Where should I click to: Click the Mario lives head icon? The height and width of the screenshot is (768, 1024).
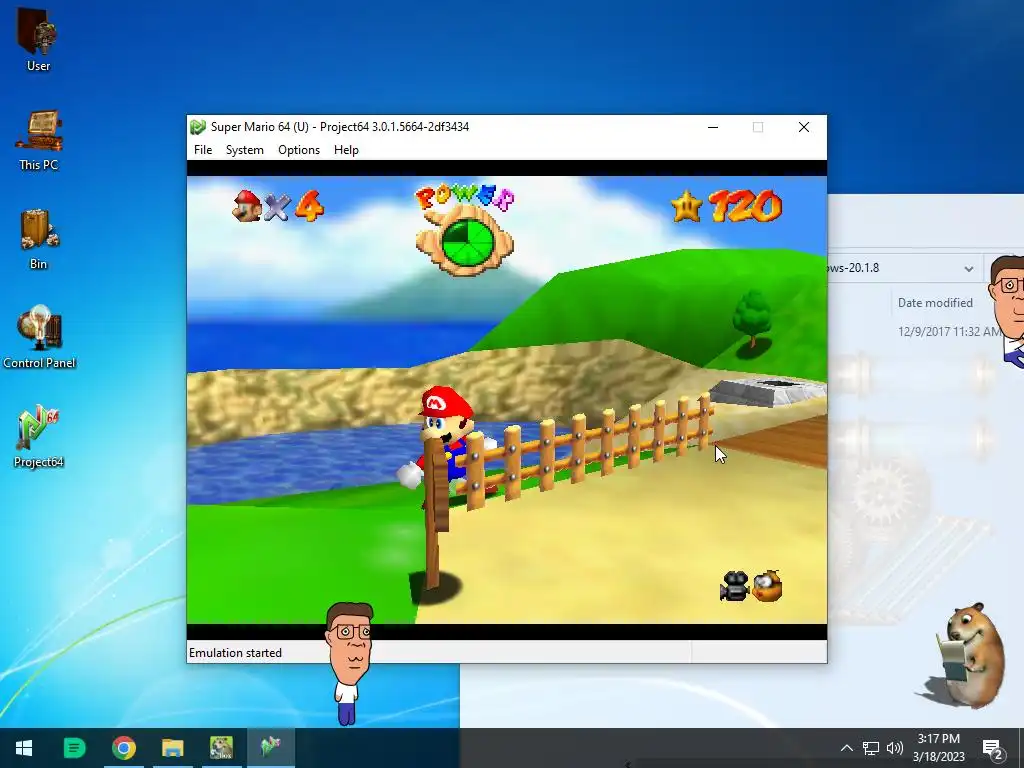coord(247,206)
